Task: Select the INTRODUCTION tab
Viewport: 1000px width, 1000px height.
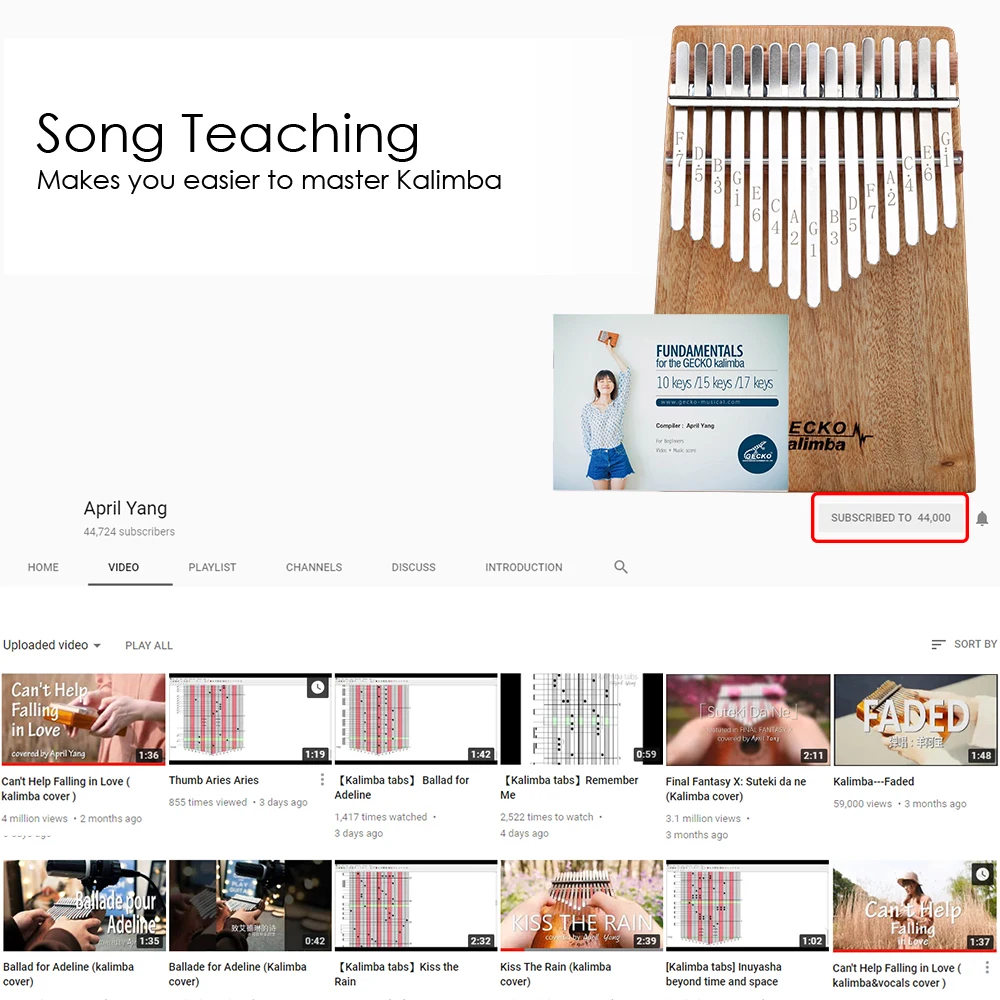Action: click(524, 567)
